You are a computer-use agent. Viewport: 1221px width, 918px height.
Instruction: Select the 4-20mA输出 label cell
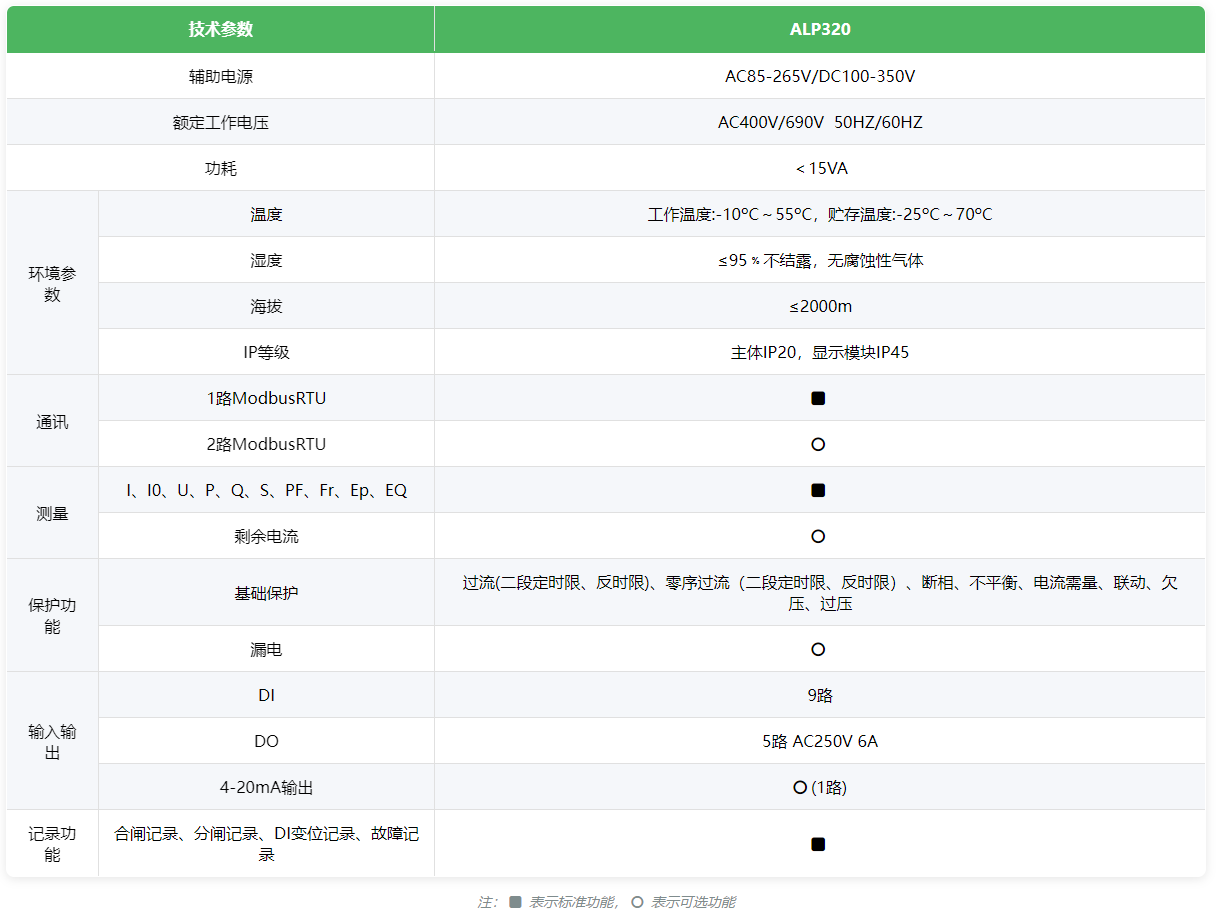coord(266,787)
